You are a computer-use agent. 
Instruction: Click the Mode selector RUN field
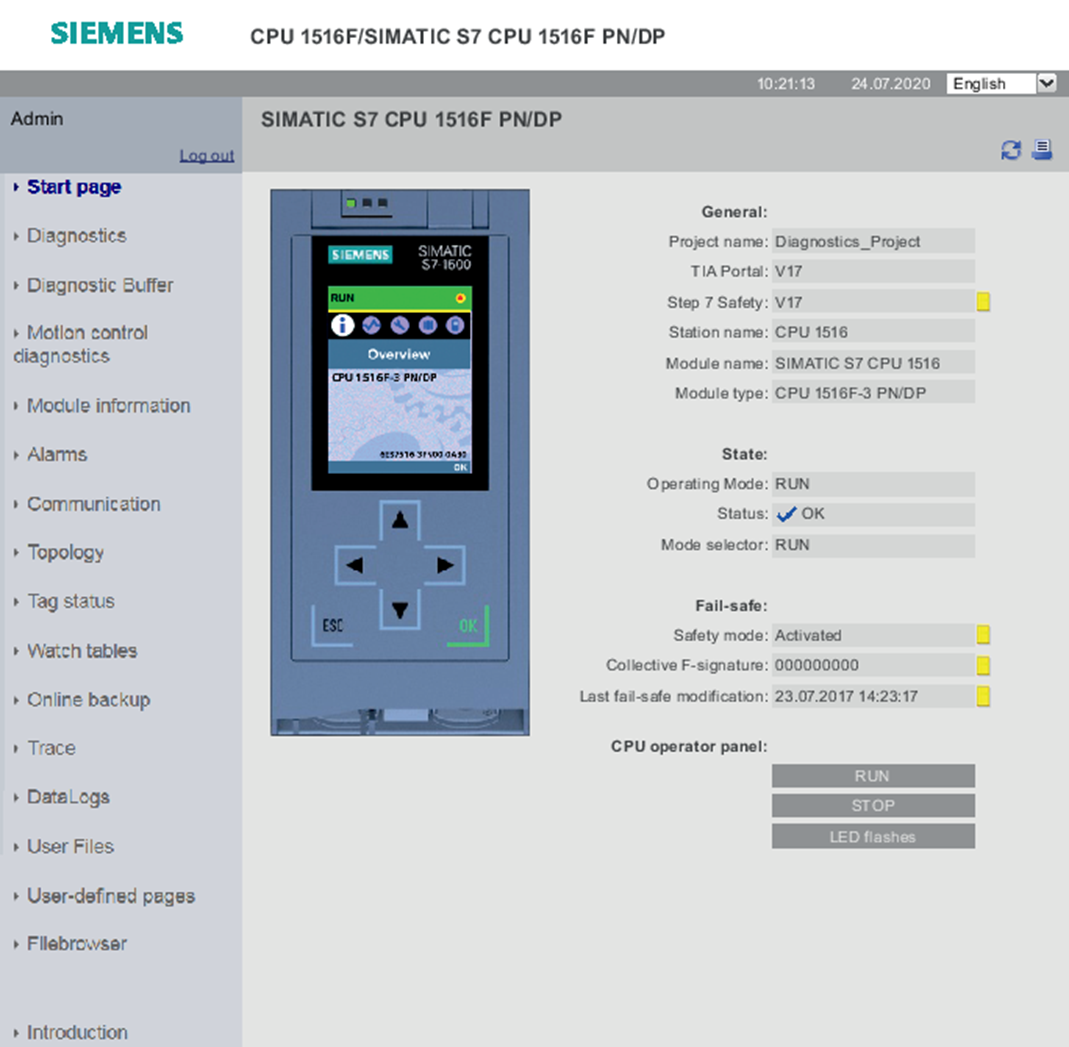[873, 545]
